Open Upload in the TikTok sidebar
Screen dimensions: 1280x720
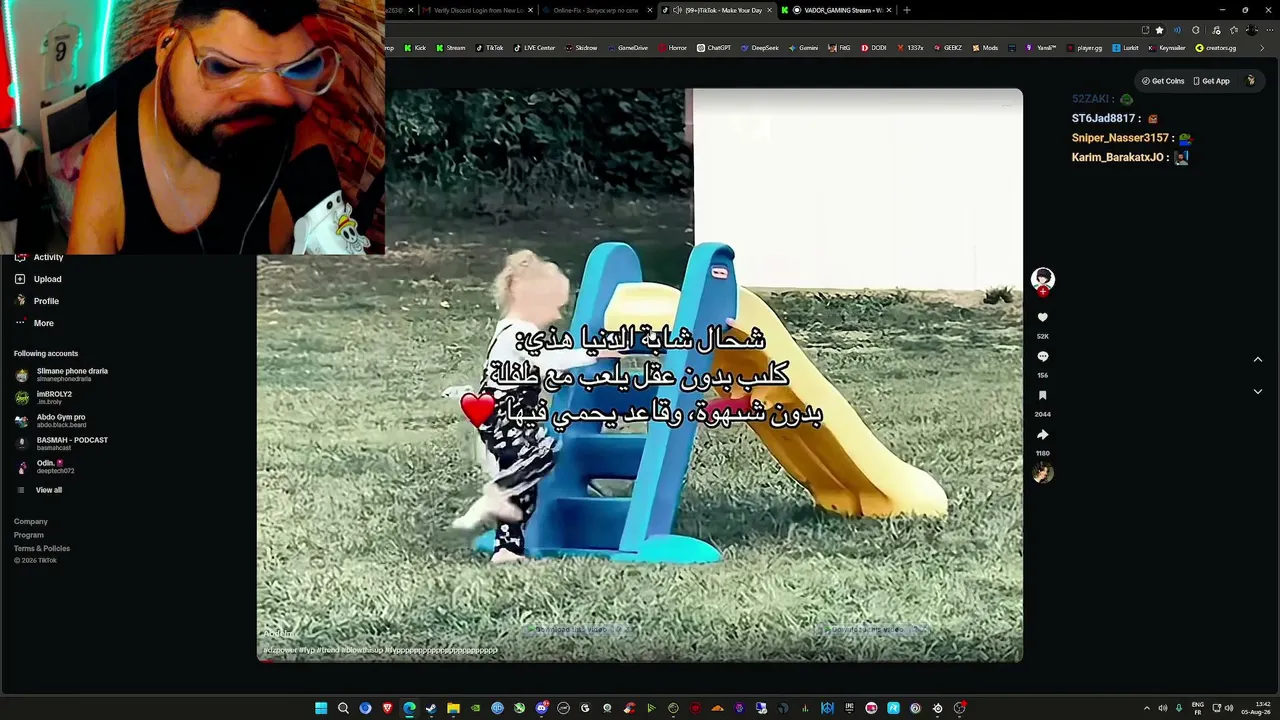coord(38,279)
